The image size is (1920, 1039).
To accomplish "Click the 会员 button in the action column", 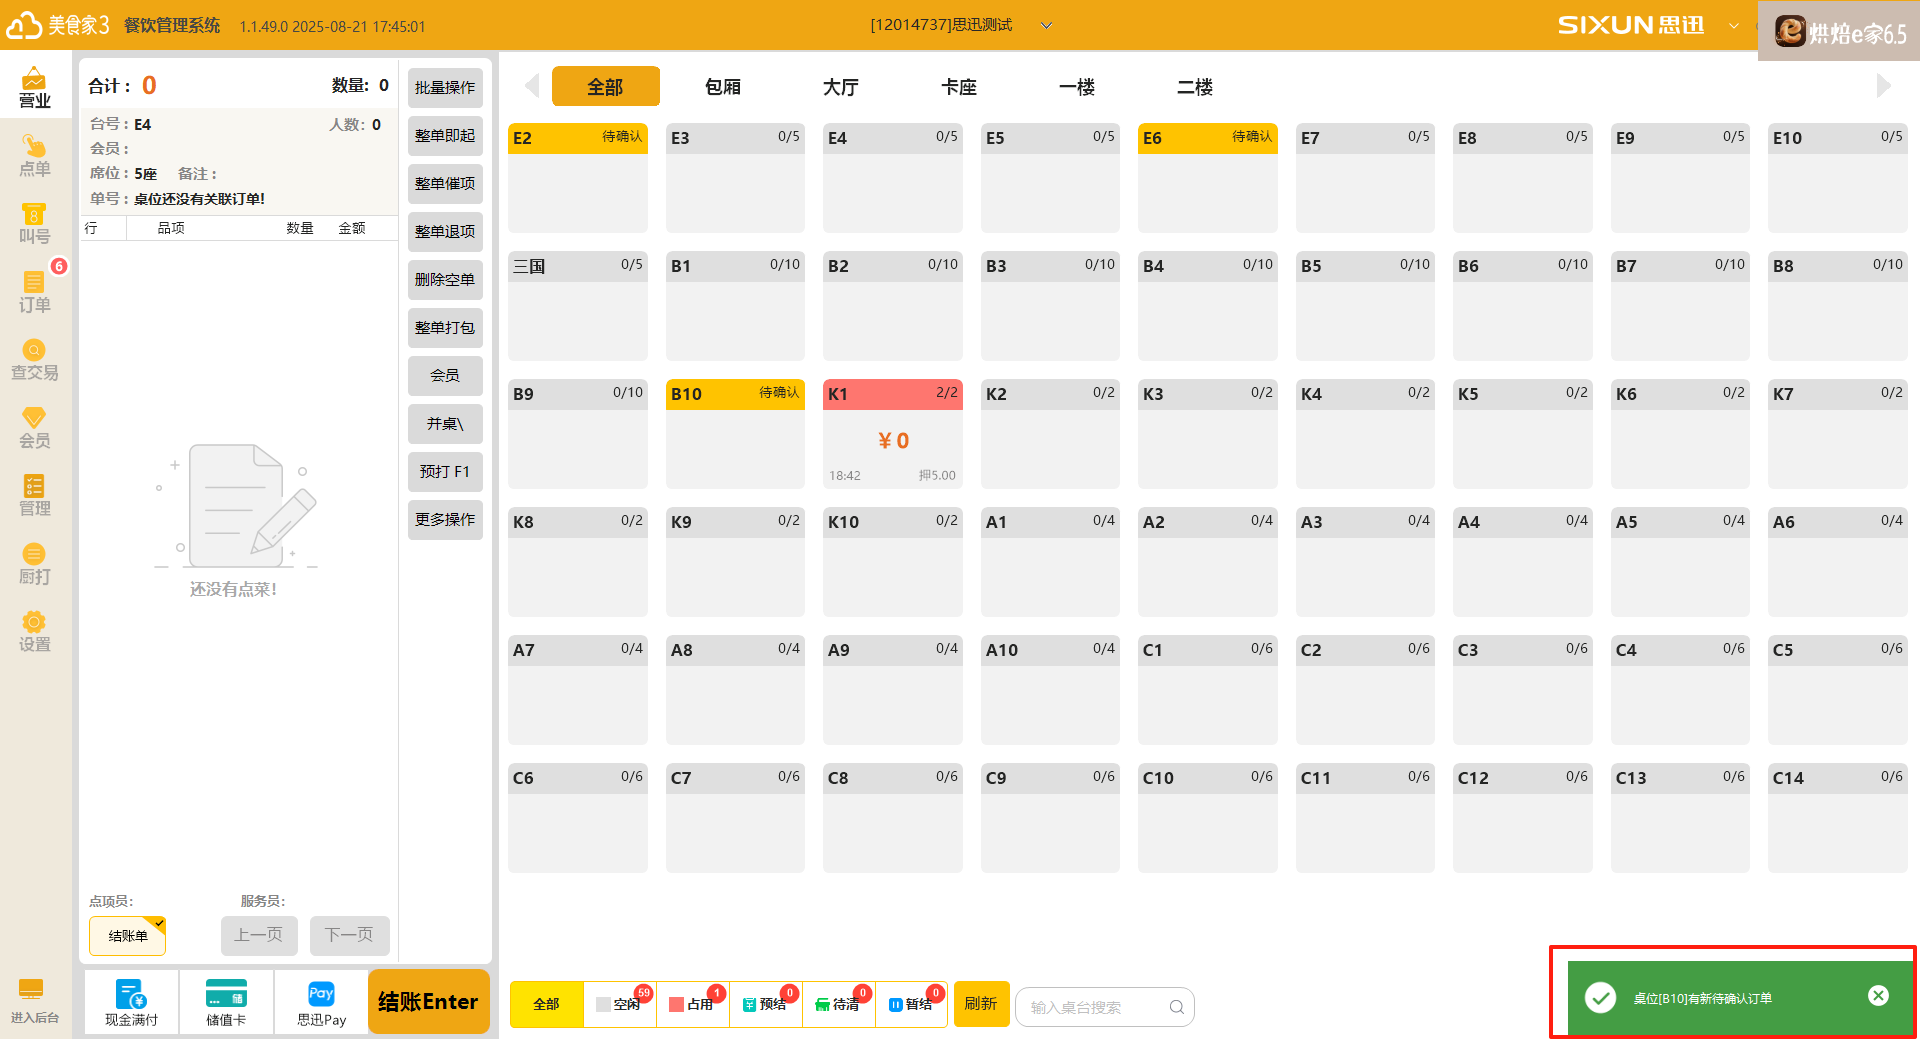I will [445, 376].
